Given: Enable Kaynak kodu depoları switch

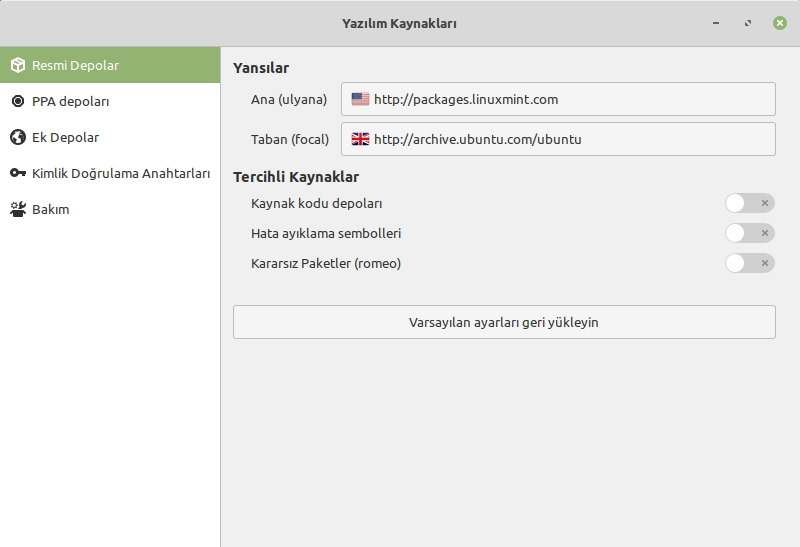Looking at the screenshot, I should click(x=749, y=203).
